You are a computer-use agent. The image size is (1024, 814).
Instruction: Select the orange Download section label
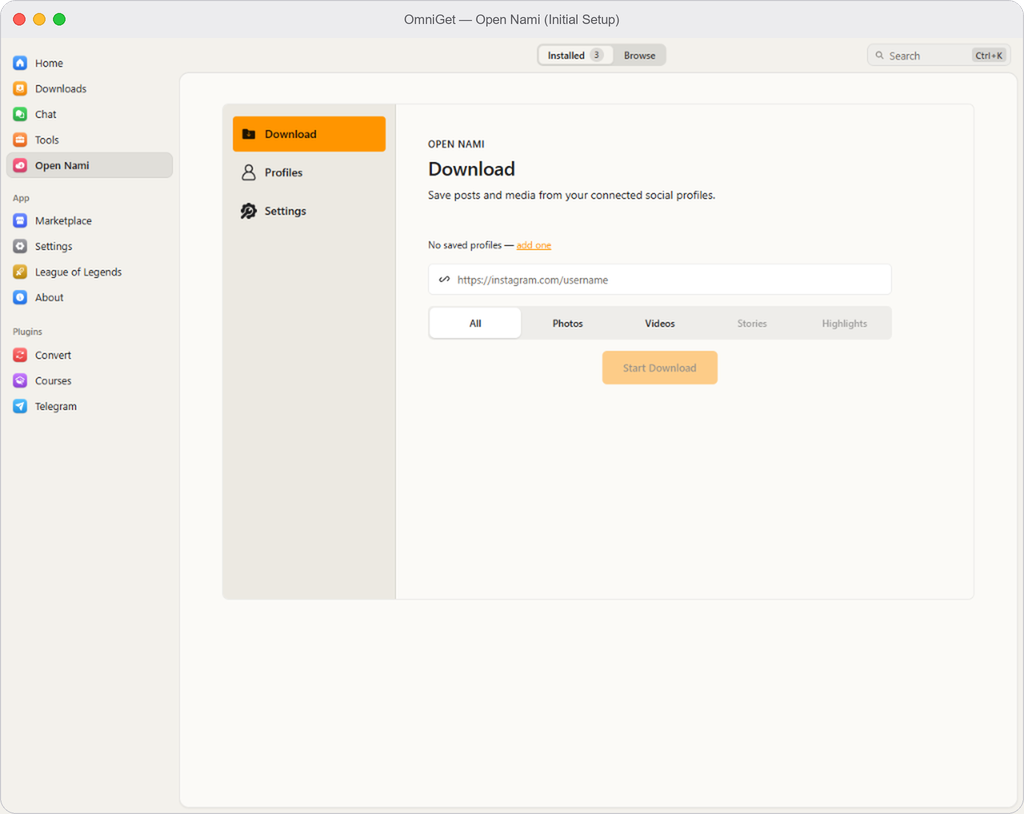coord(291,134)
